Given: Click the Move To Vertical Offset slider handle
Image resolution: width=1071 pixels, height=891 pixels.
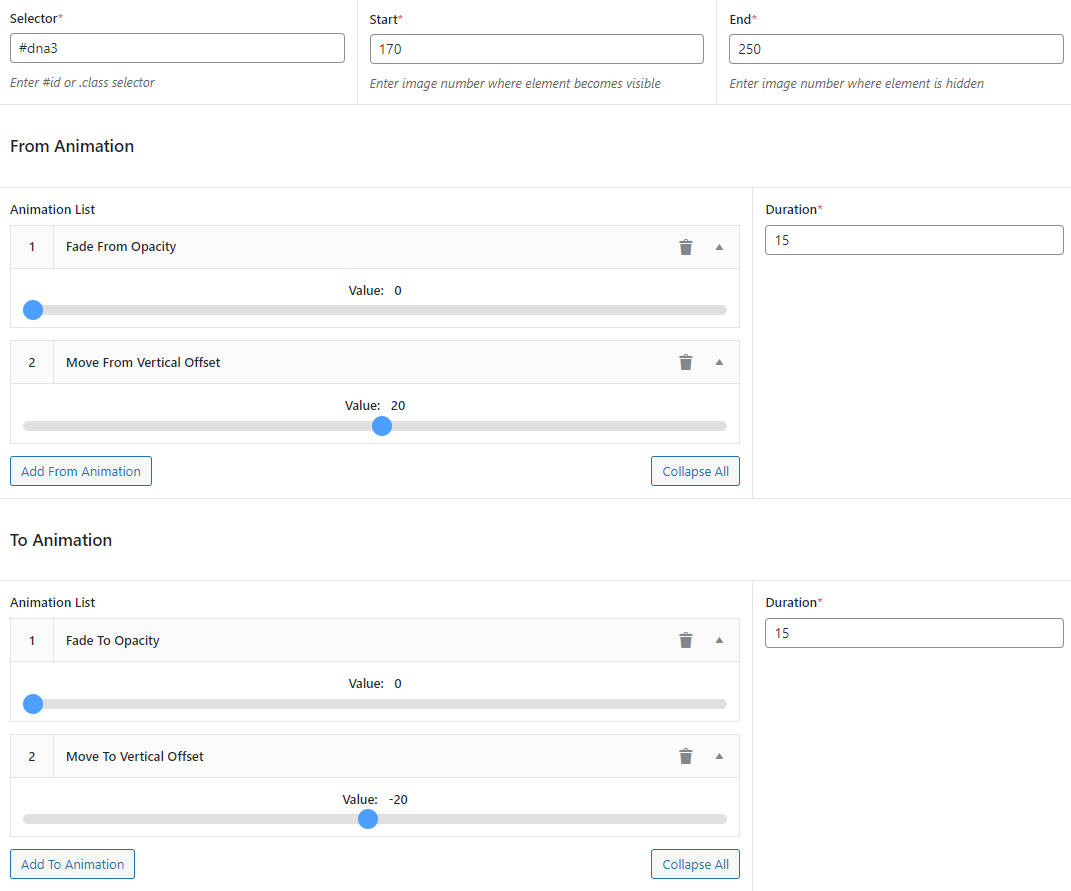Looking at the screenshot, I should [368, 819].
